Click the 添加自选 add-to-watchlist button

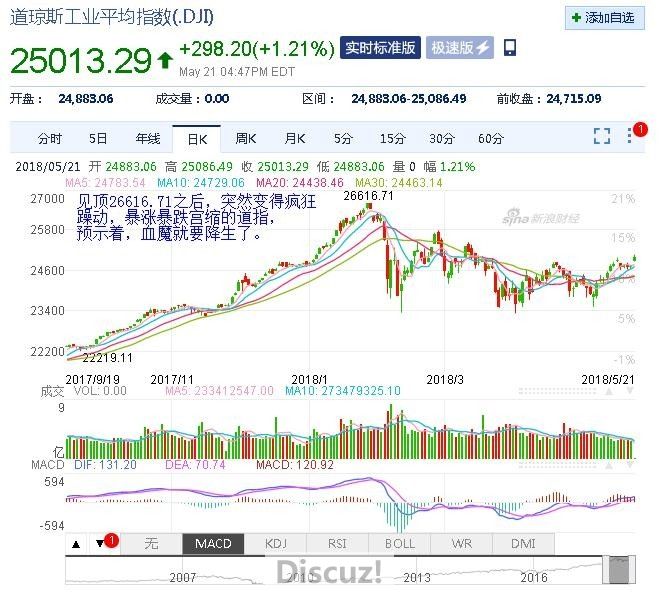pyautogui.click(x=604, y=18)
